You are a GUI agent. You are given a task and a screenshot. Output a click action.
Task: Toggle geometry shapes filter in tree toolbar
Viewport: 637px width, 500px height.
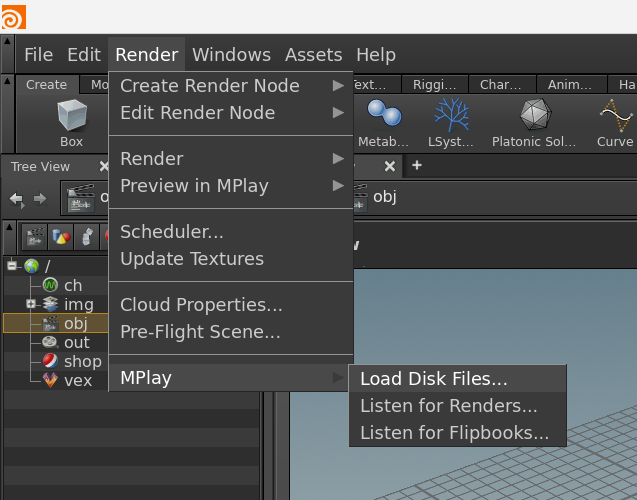coord(61,236)
